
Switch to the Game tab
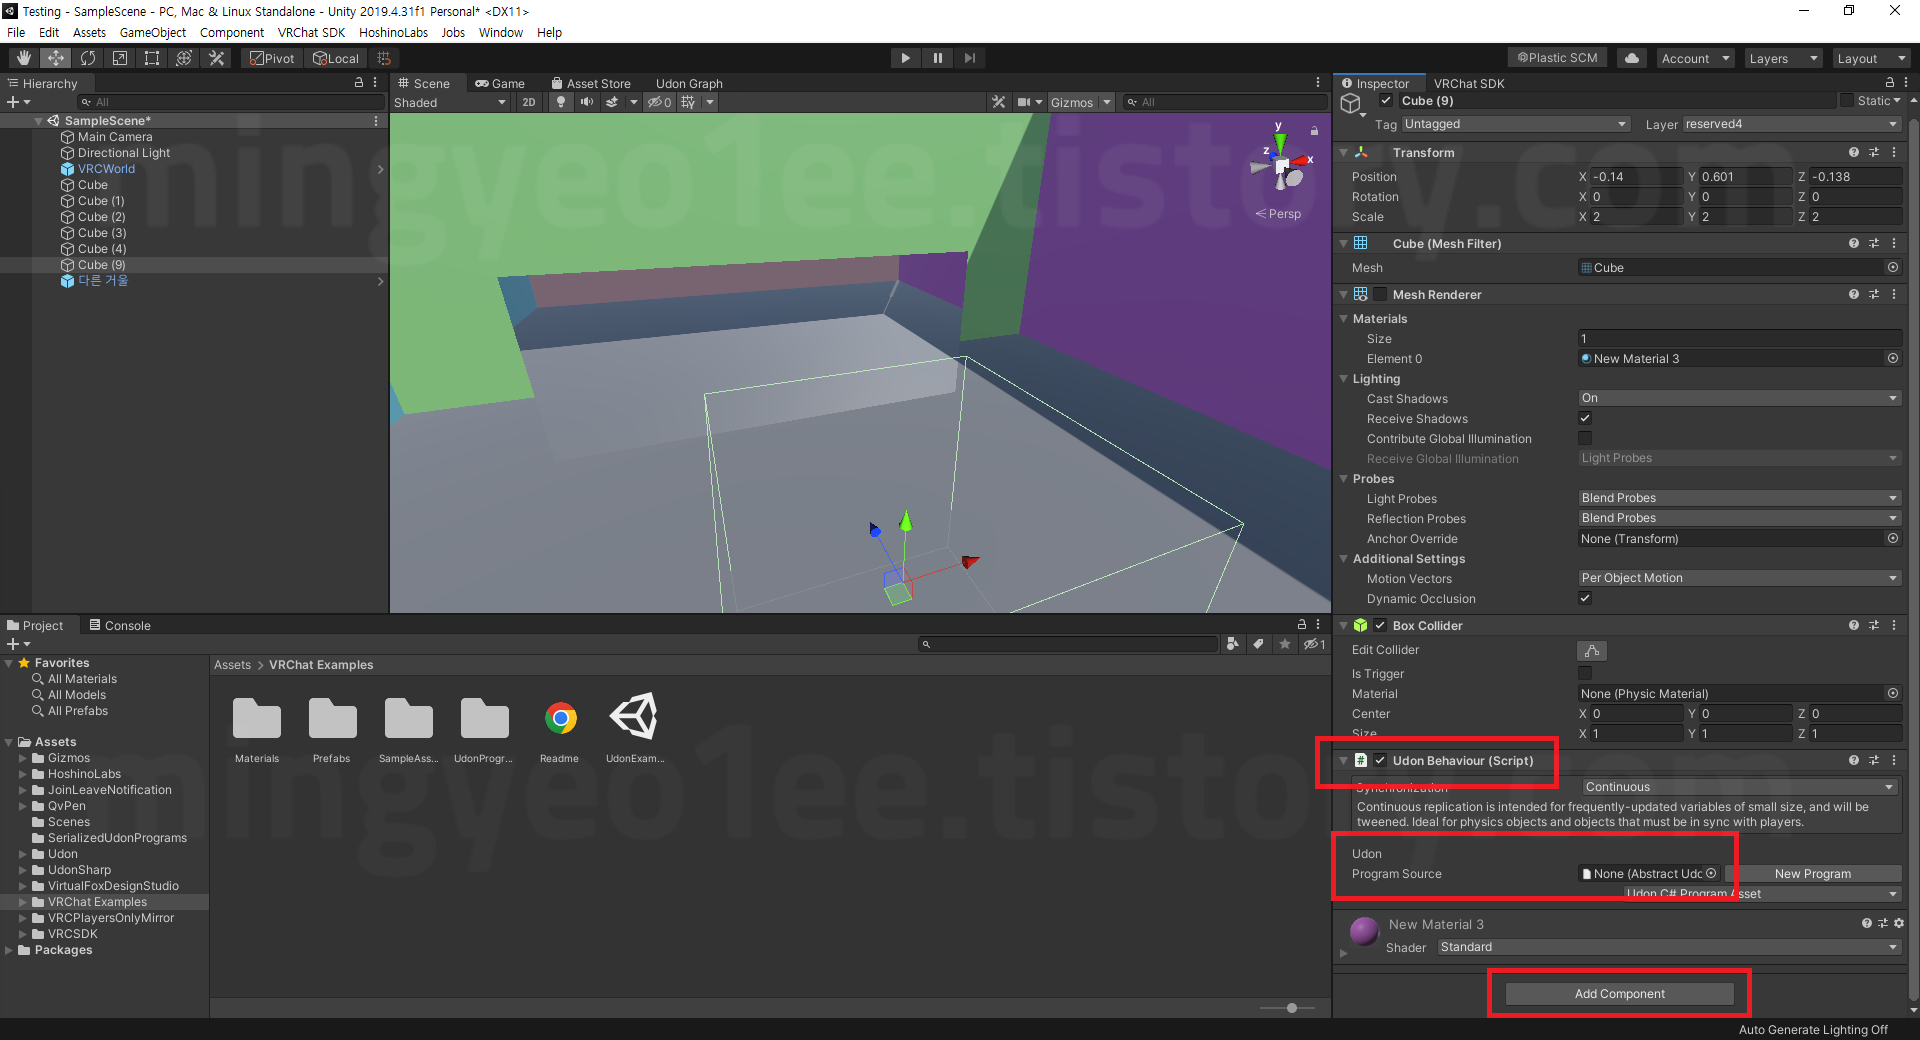point(500,83)
